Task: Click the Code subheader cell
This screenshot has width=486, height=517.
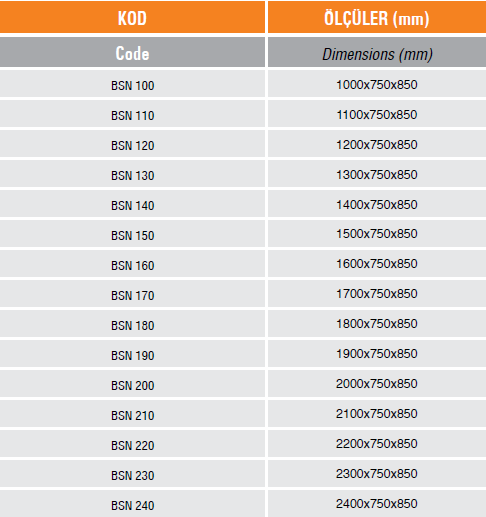Action: pyautogui.click(x=132, y=52)
